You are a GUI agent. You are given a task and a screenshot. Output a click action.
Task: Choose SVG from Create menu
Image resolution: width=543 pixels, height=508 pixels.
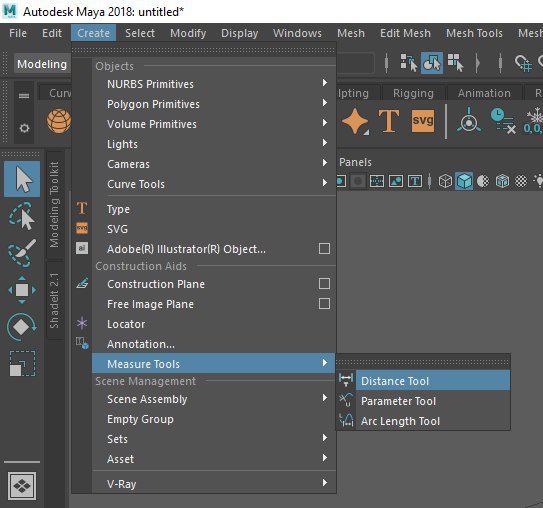pyautogui.click(x=213, y=229)
